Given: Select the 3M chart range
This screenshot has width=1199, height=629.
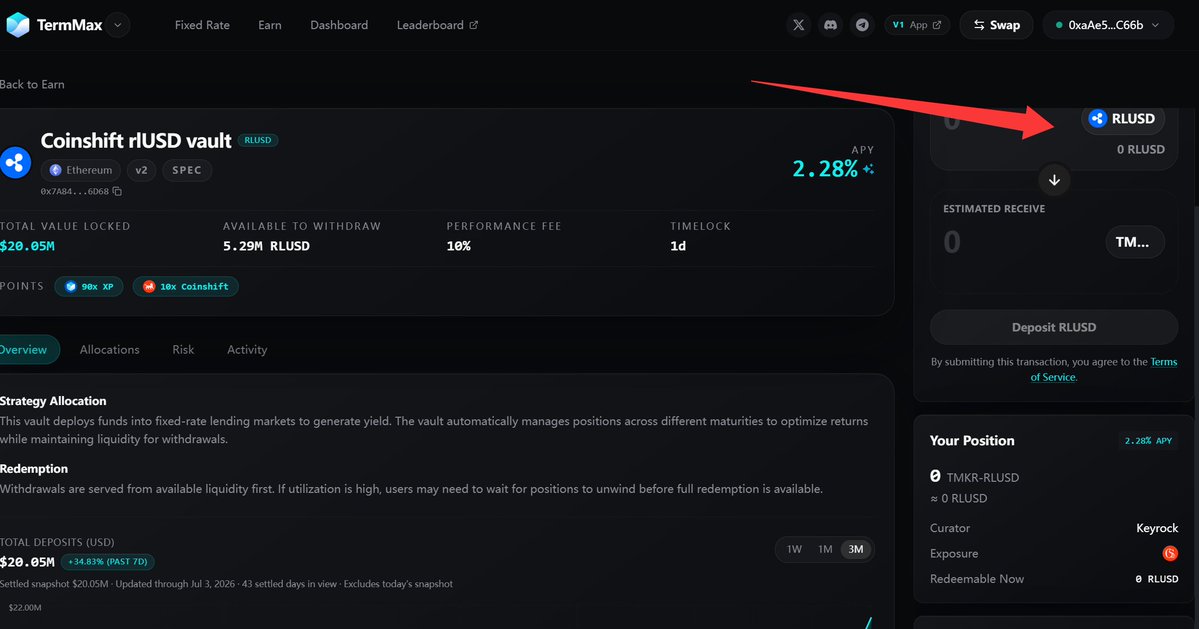Looking at the screenshot, I should [856, 549].
